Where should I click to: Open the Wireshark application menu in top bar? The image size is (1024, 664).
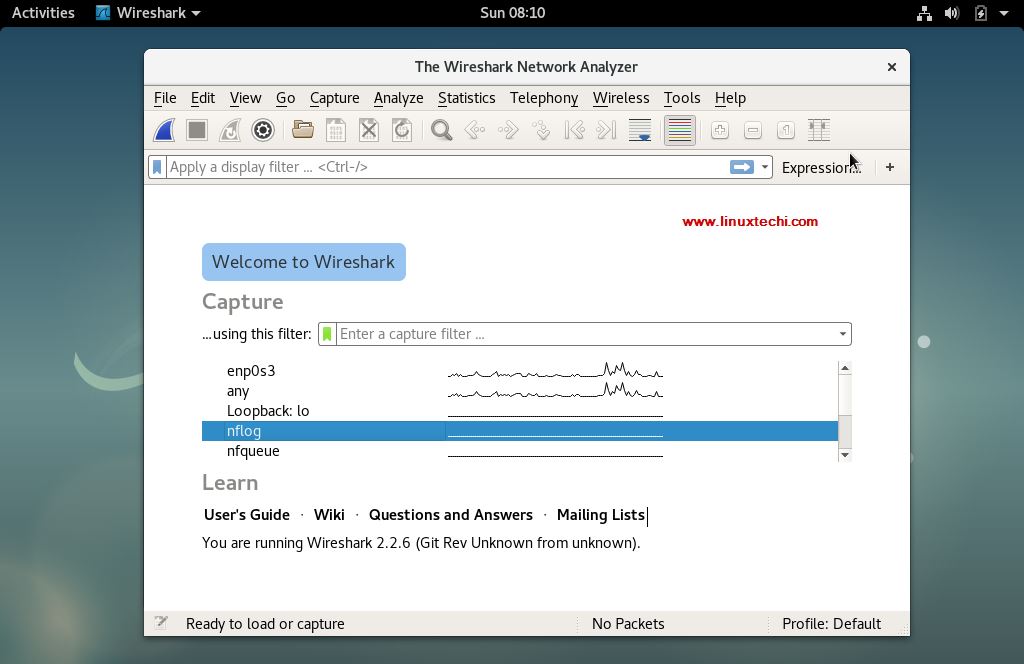[x=140, y=13]
